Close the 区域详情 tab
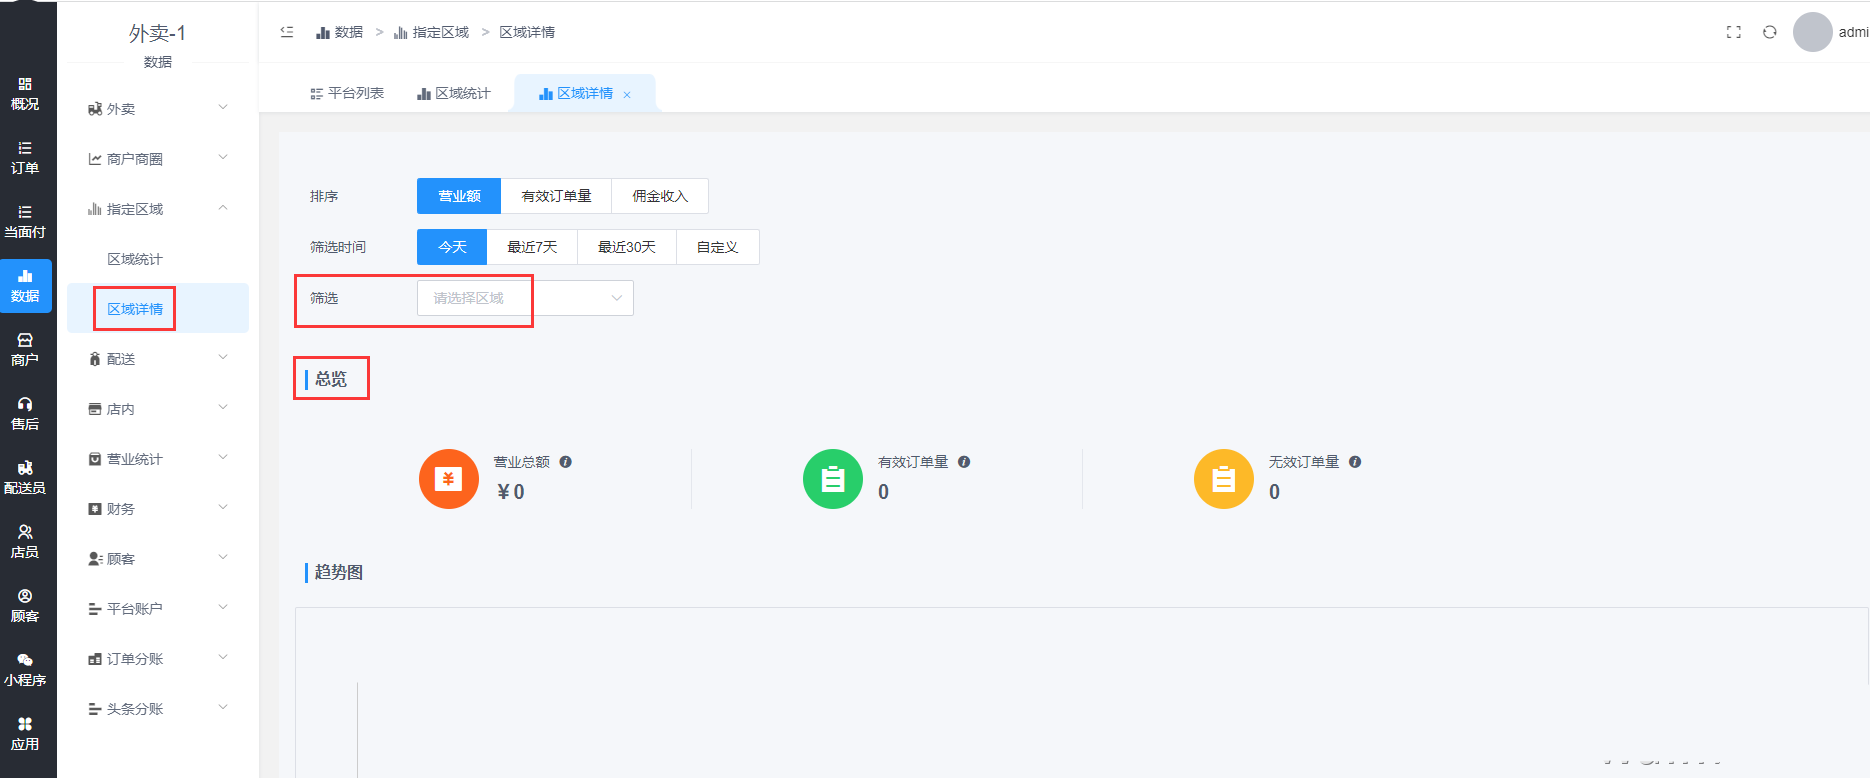Image resolution: width=1870 pixels, height=778 pixels. (627, 95)
